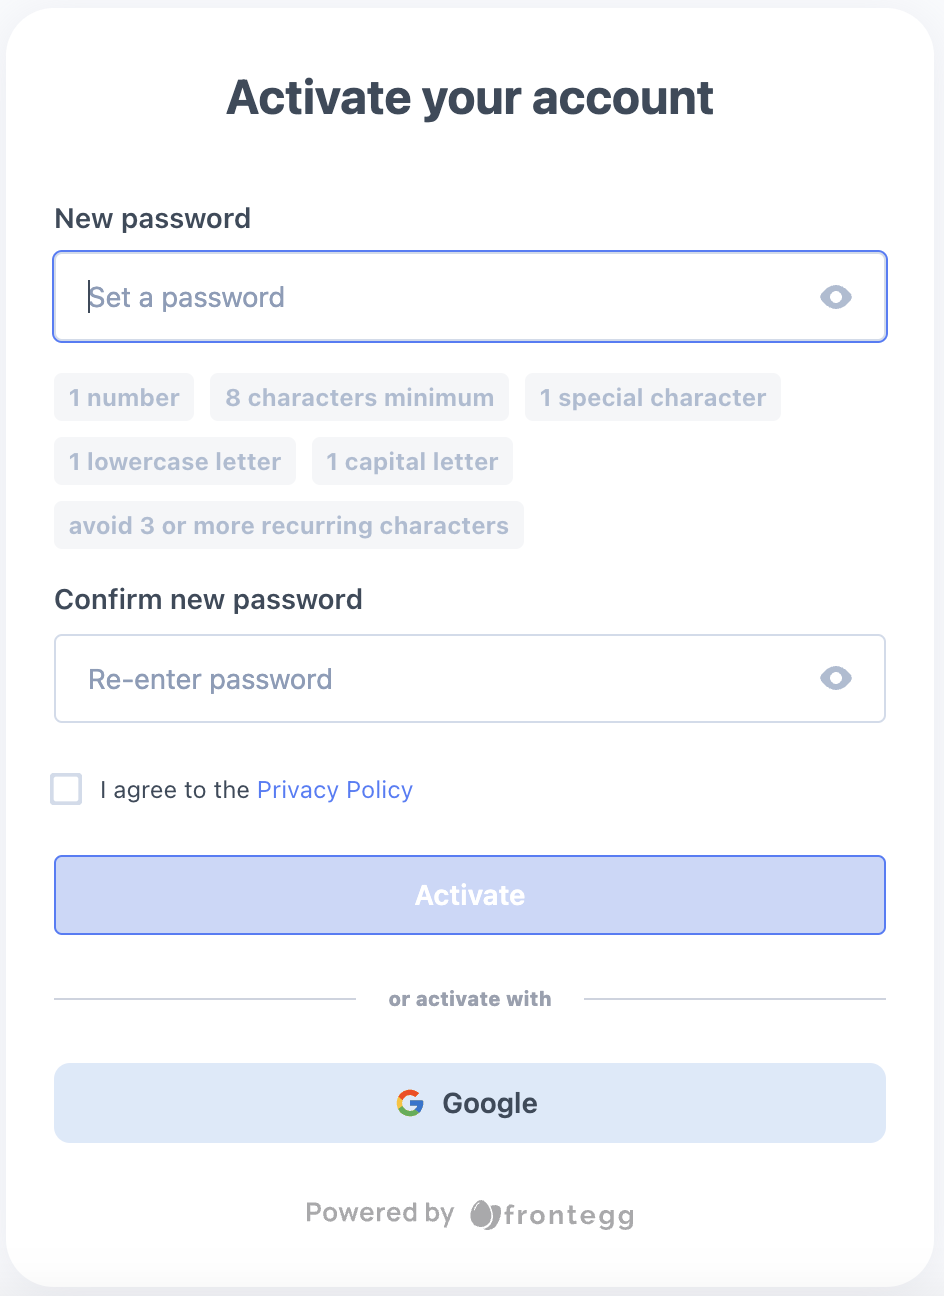Click the "frontegg" wordmark text
The width and height of the screenshot is (944, 1296).
pos(569,1215)
